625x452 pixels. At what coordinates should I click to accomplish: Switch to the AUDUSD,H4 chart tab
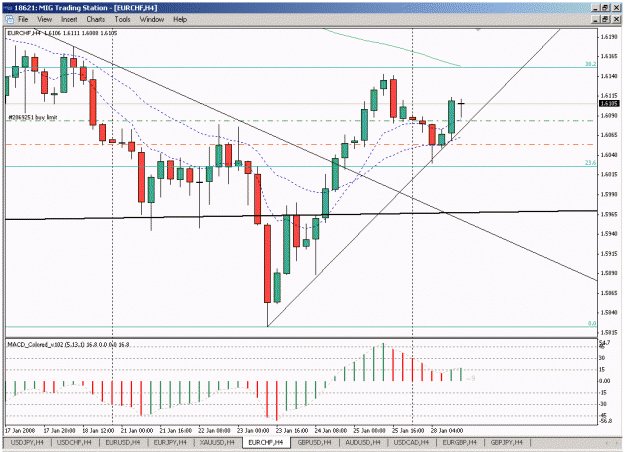[363, 442]
